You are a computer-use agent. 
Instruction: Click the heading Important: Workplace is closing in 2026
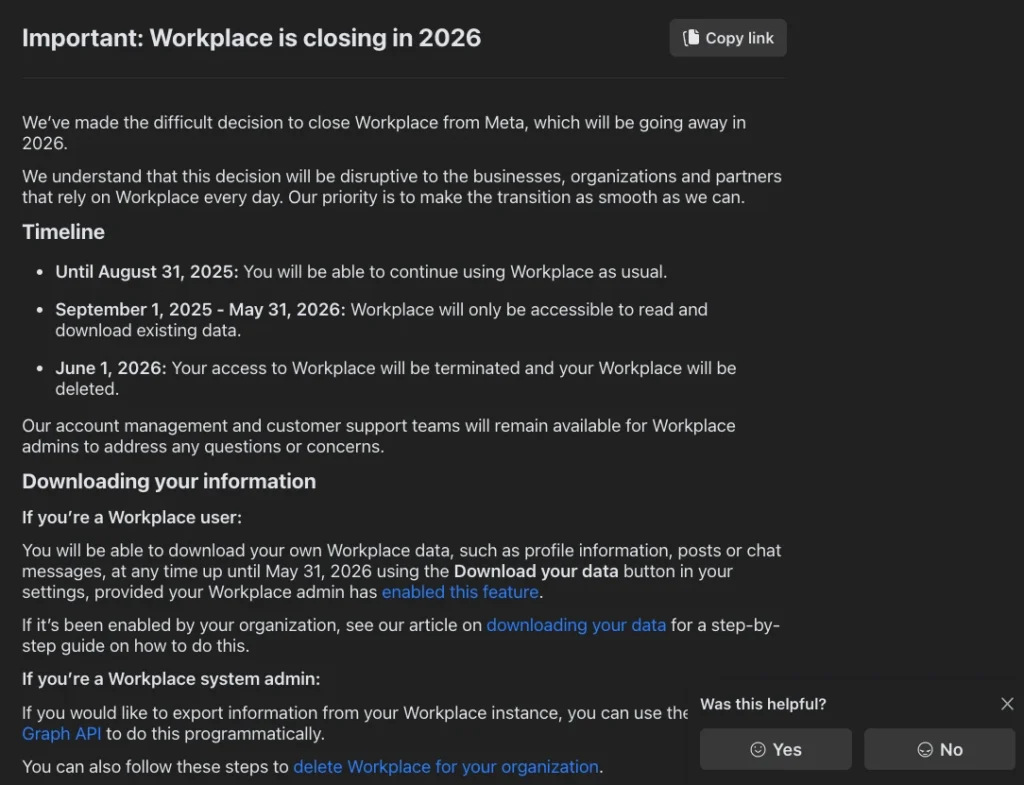(251, 38)
